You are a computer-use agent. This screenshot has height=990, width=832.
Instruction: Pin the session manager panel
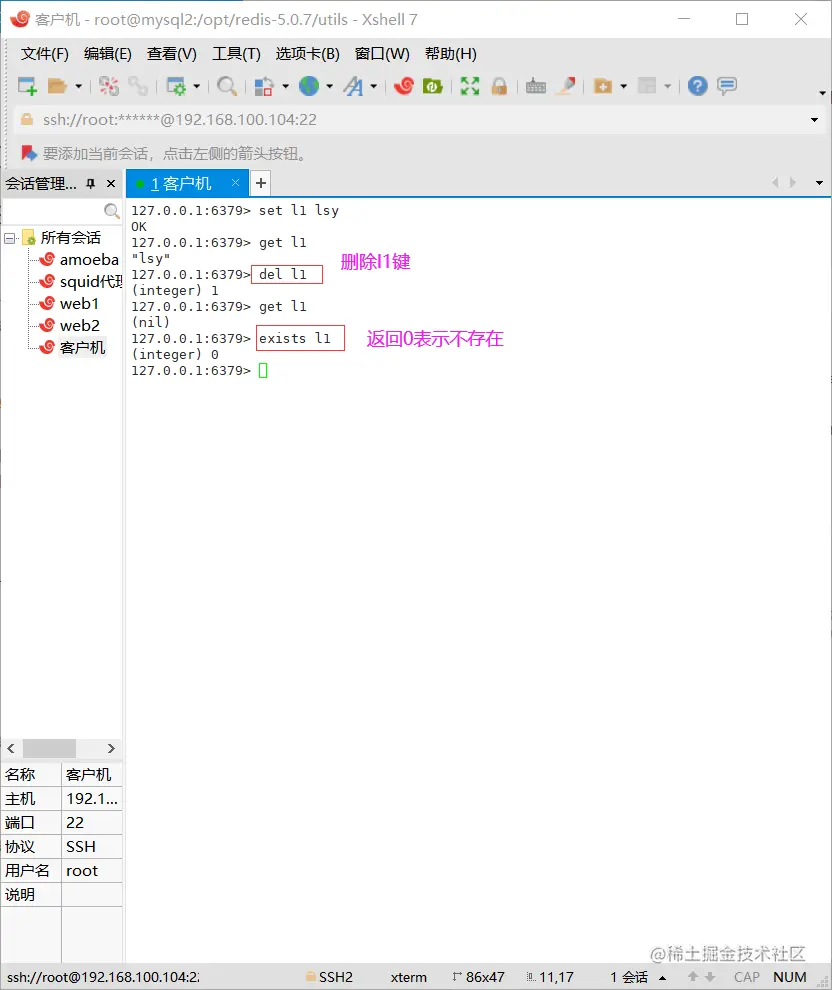pyautogui.click(x=91, y=184)
